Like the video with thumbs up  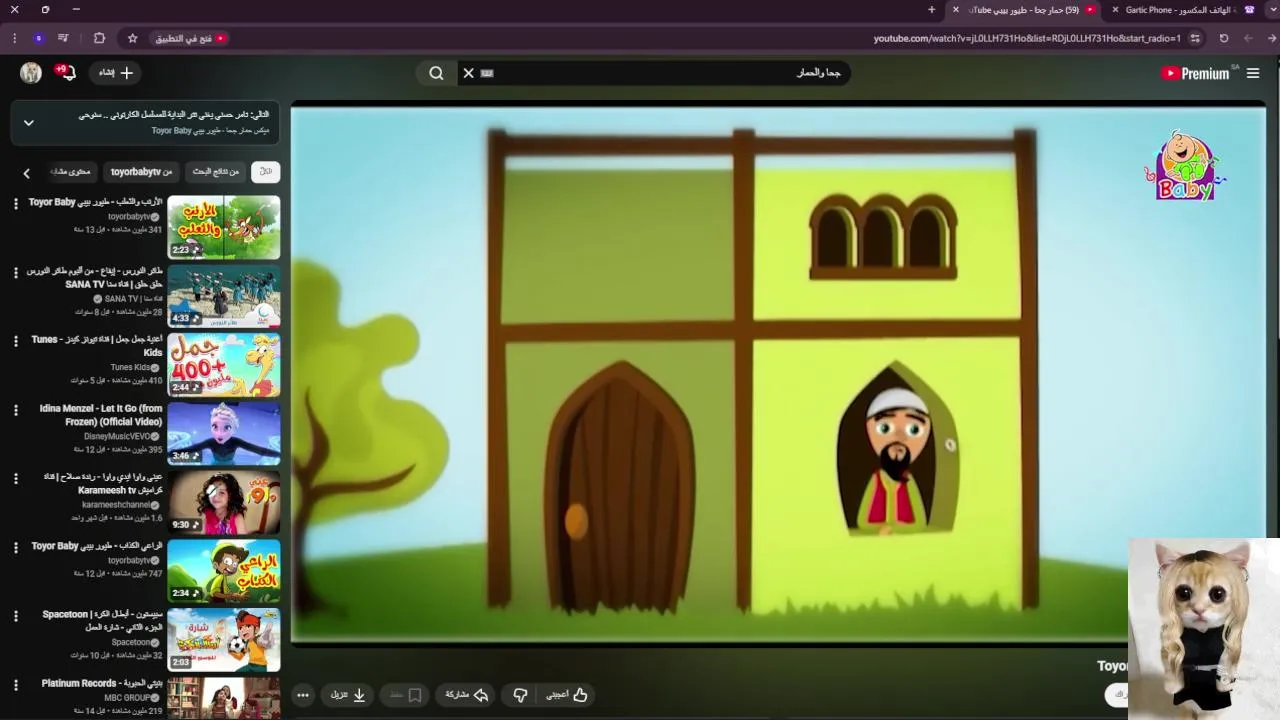click(x=566, y=694)
